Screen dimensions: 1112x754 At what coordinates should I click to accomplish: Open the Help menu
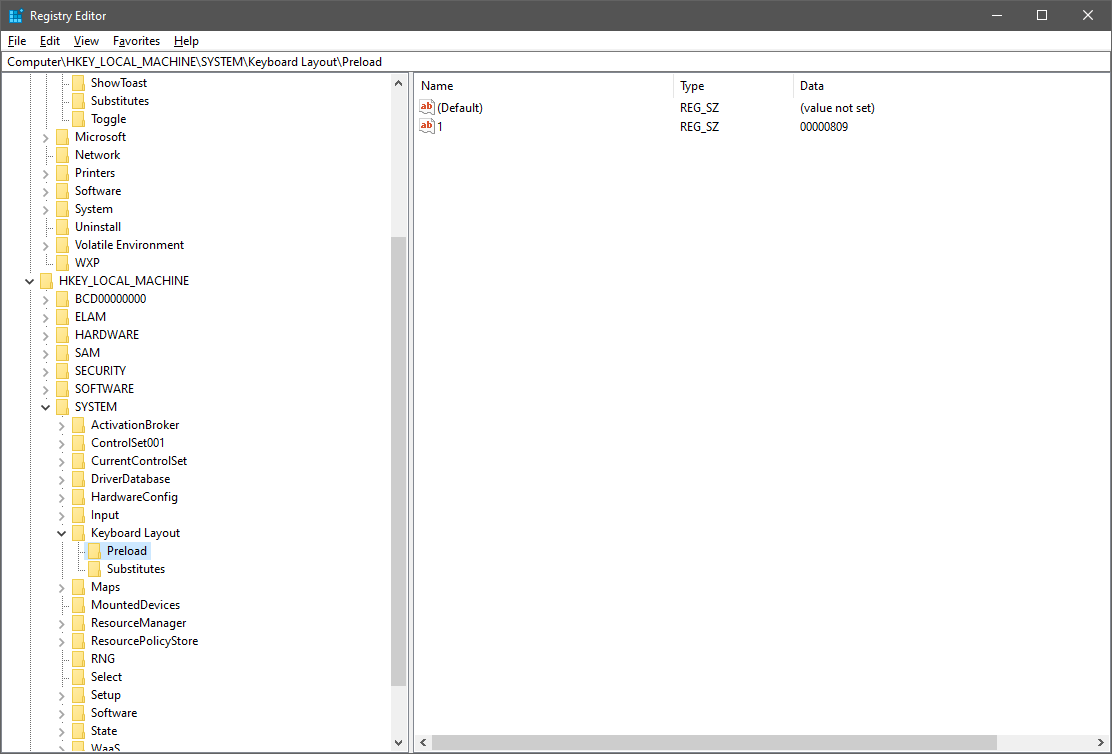186,41
